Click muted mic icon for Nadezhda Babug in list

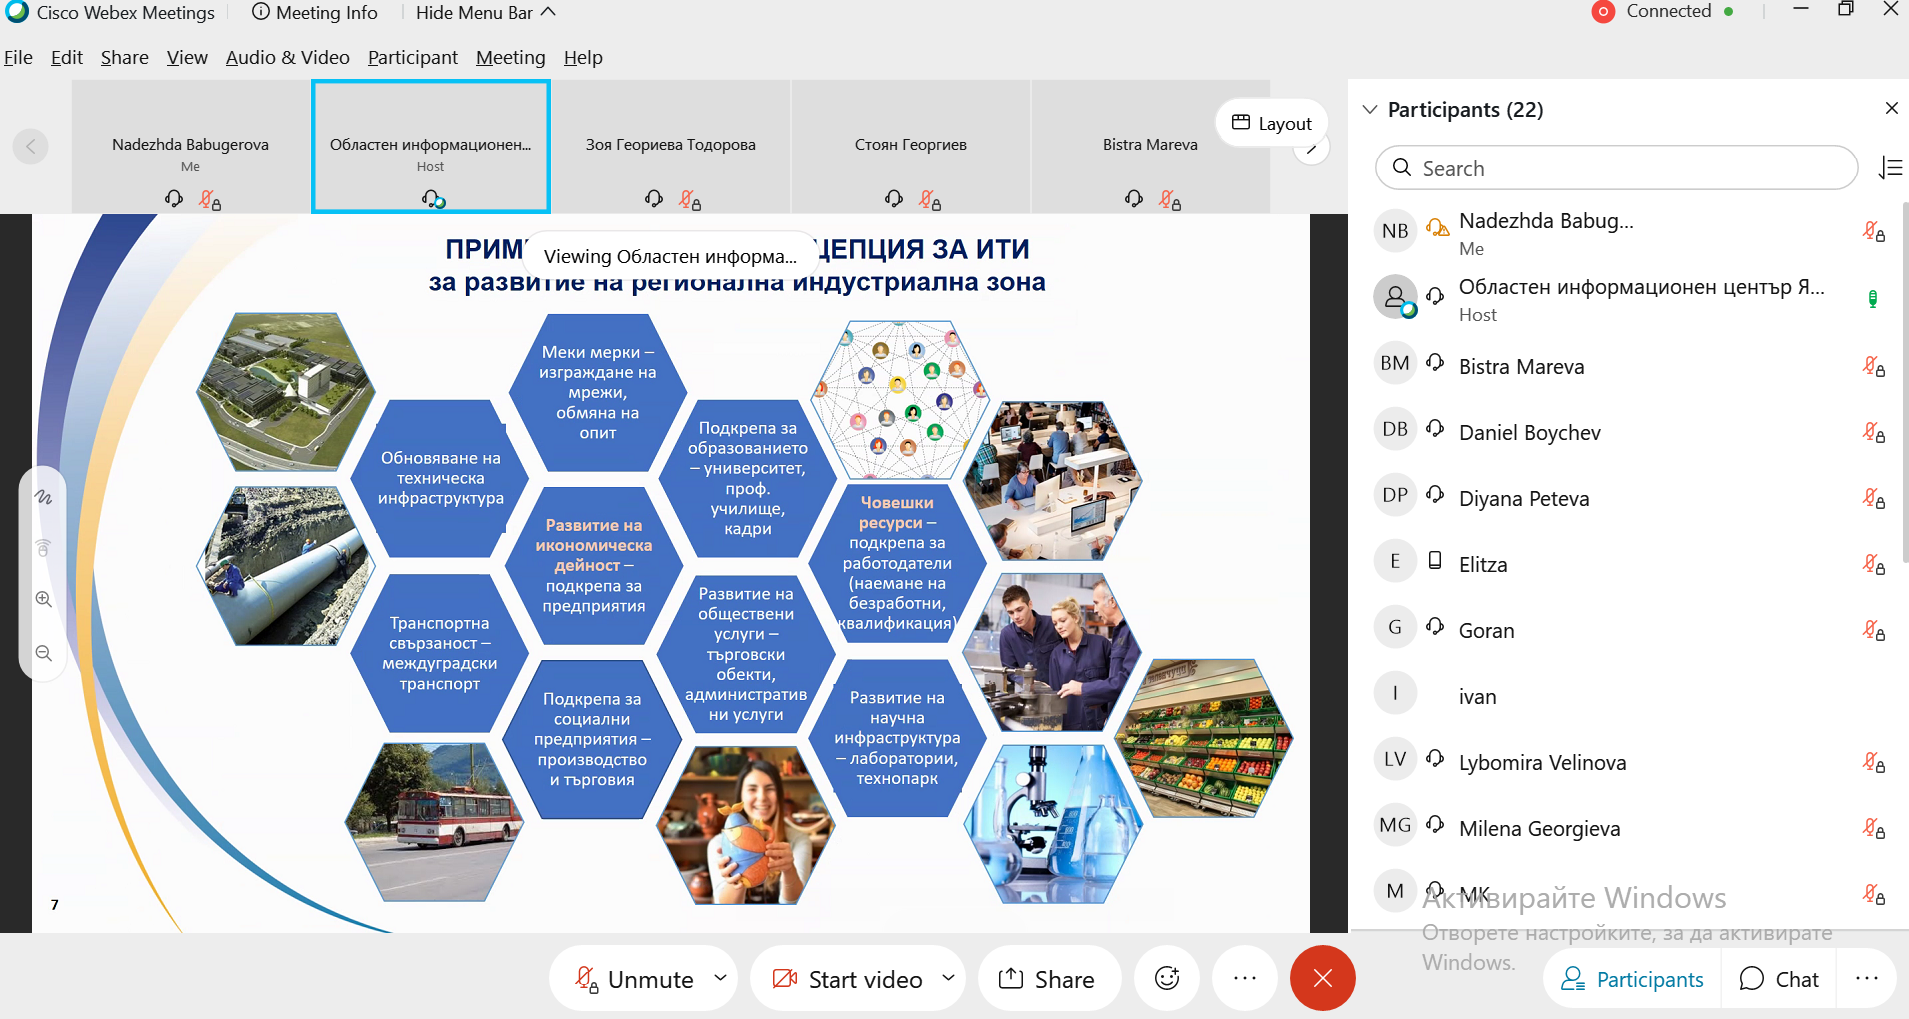click(x=1873, y=232)
